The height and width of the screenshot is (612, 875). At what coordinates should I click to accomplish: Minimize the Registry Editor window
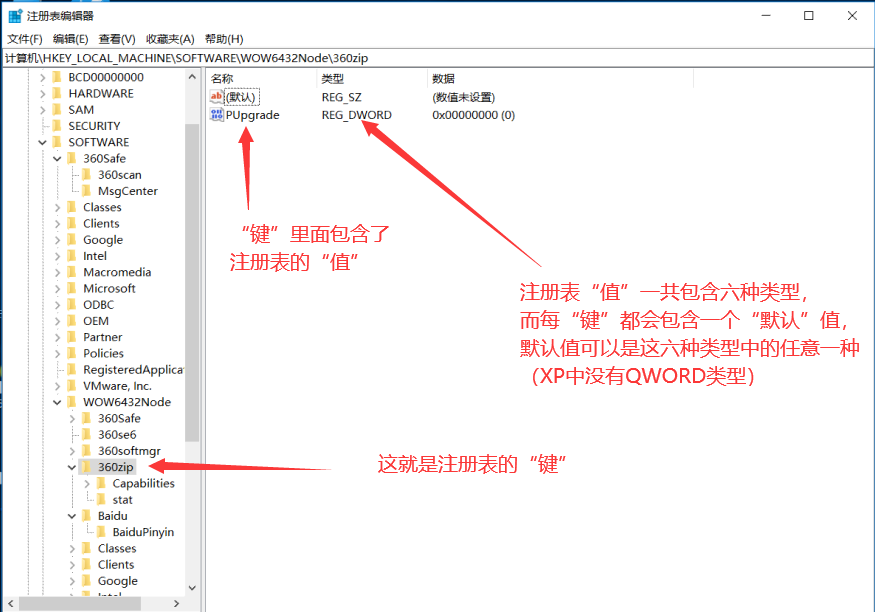766,16
